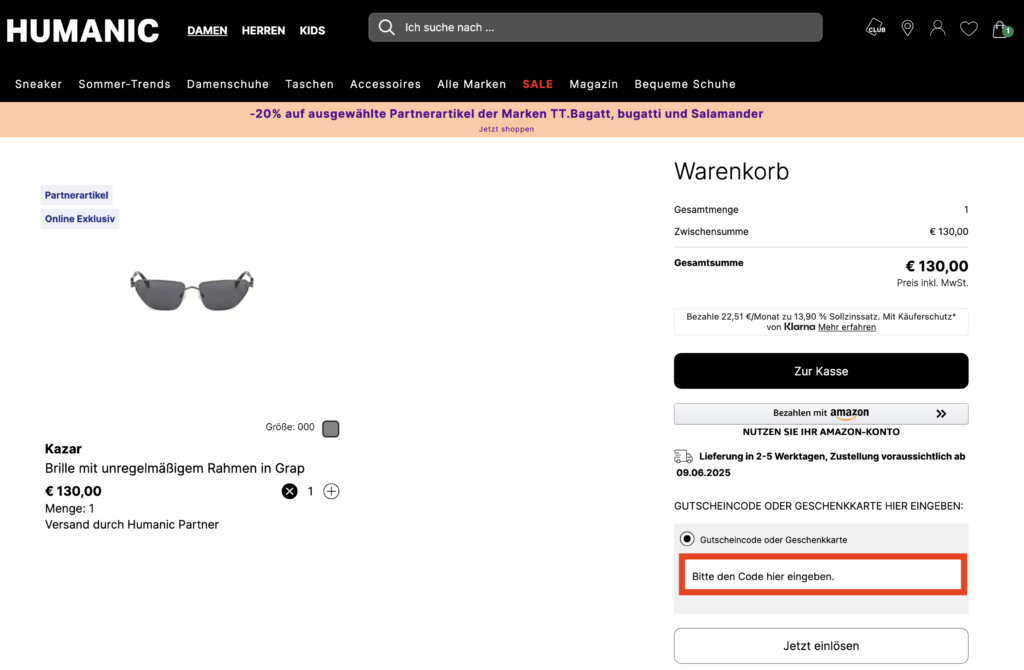The image size is (1024, 670).
Task: Click the Gesamtmenge label
Action: 706,210
